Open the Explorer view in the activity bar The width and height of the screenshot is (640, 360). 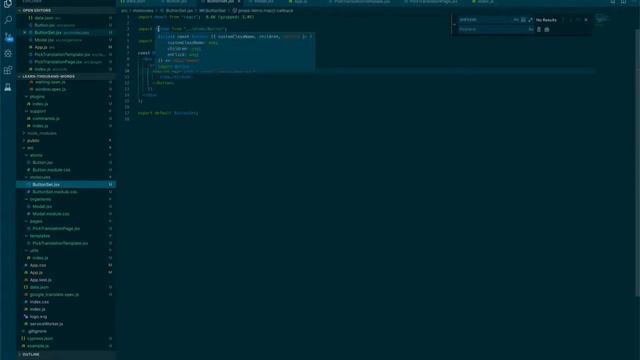click(8, 4)
